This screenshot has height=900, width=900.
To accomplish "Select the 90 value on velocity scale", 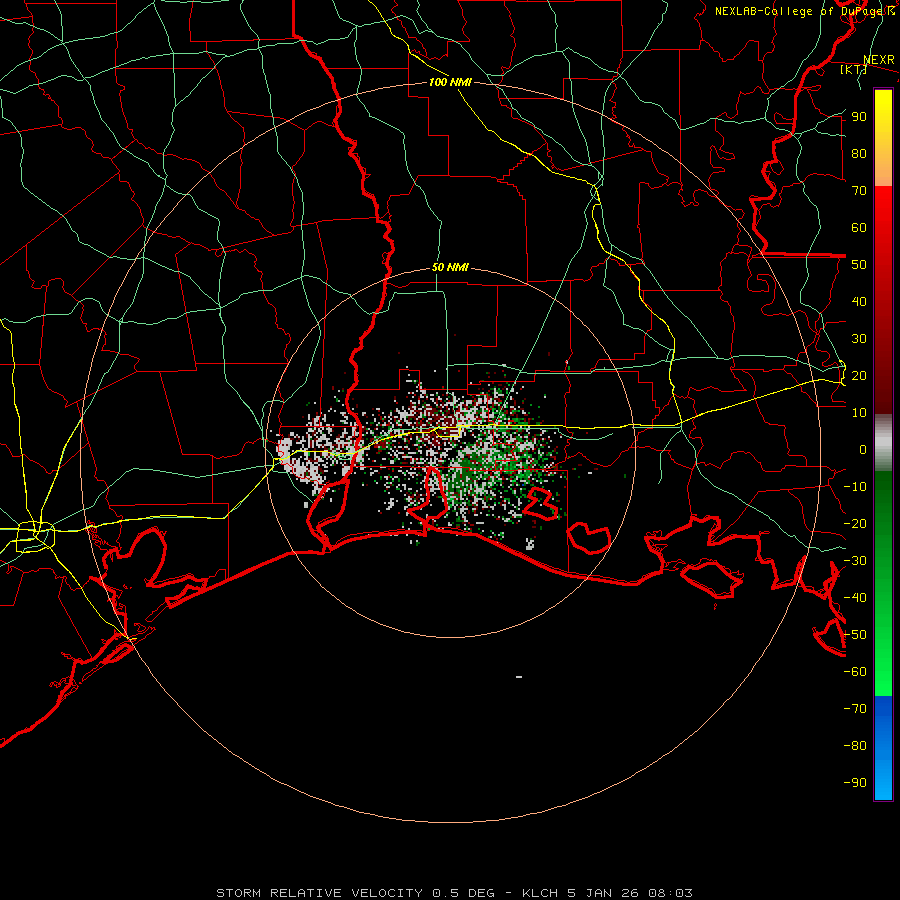I will coord(859,117).
